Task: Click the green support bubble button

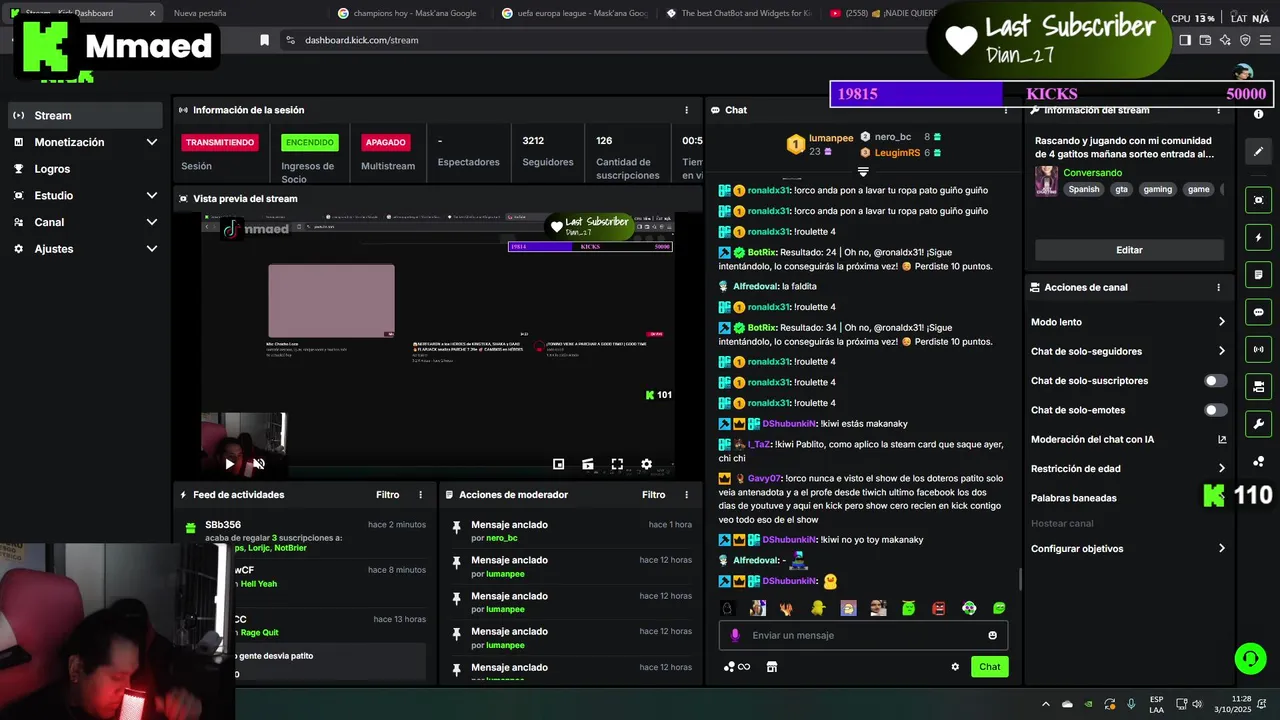Action: [x=1250, y=658]
